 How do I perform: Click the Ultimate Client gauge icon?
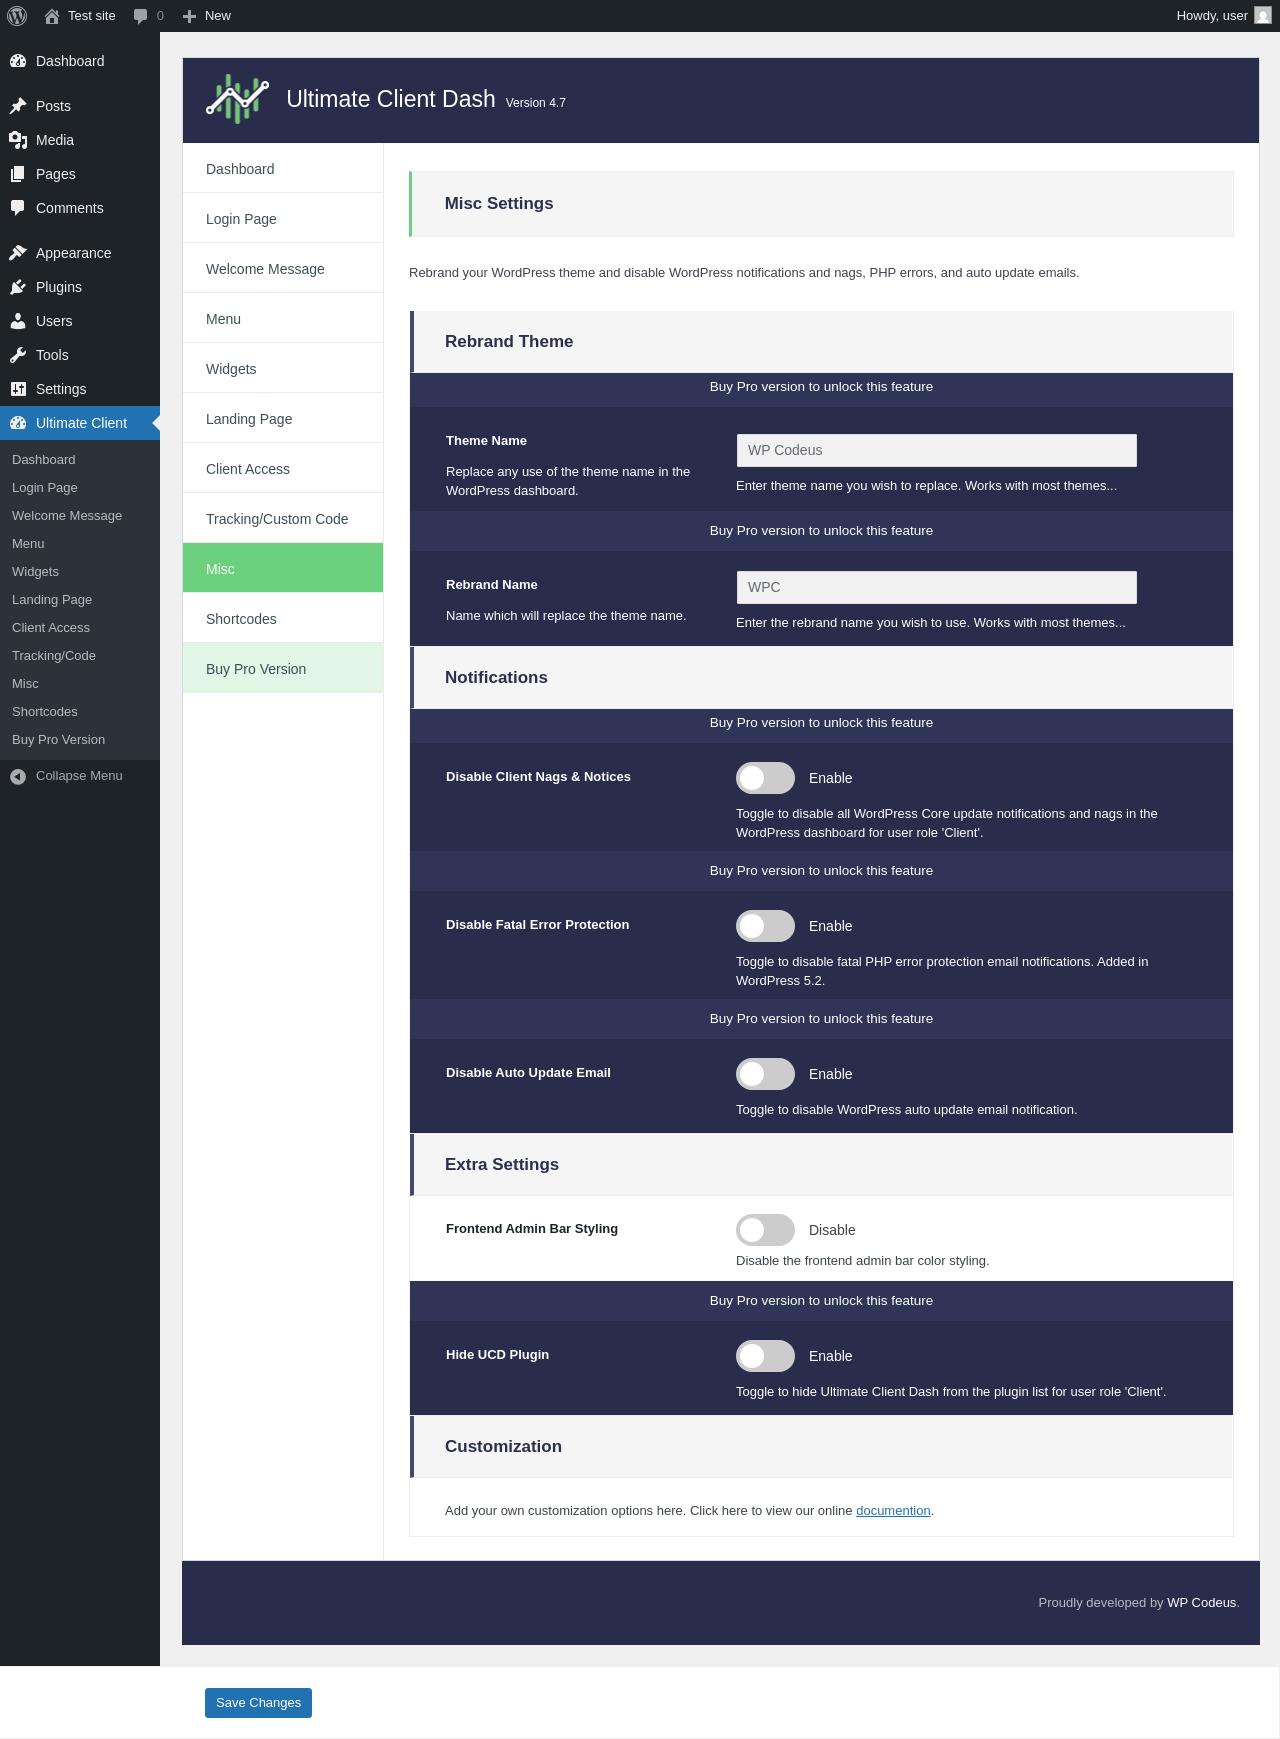pos(18,423)
